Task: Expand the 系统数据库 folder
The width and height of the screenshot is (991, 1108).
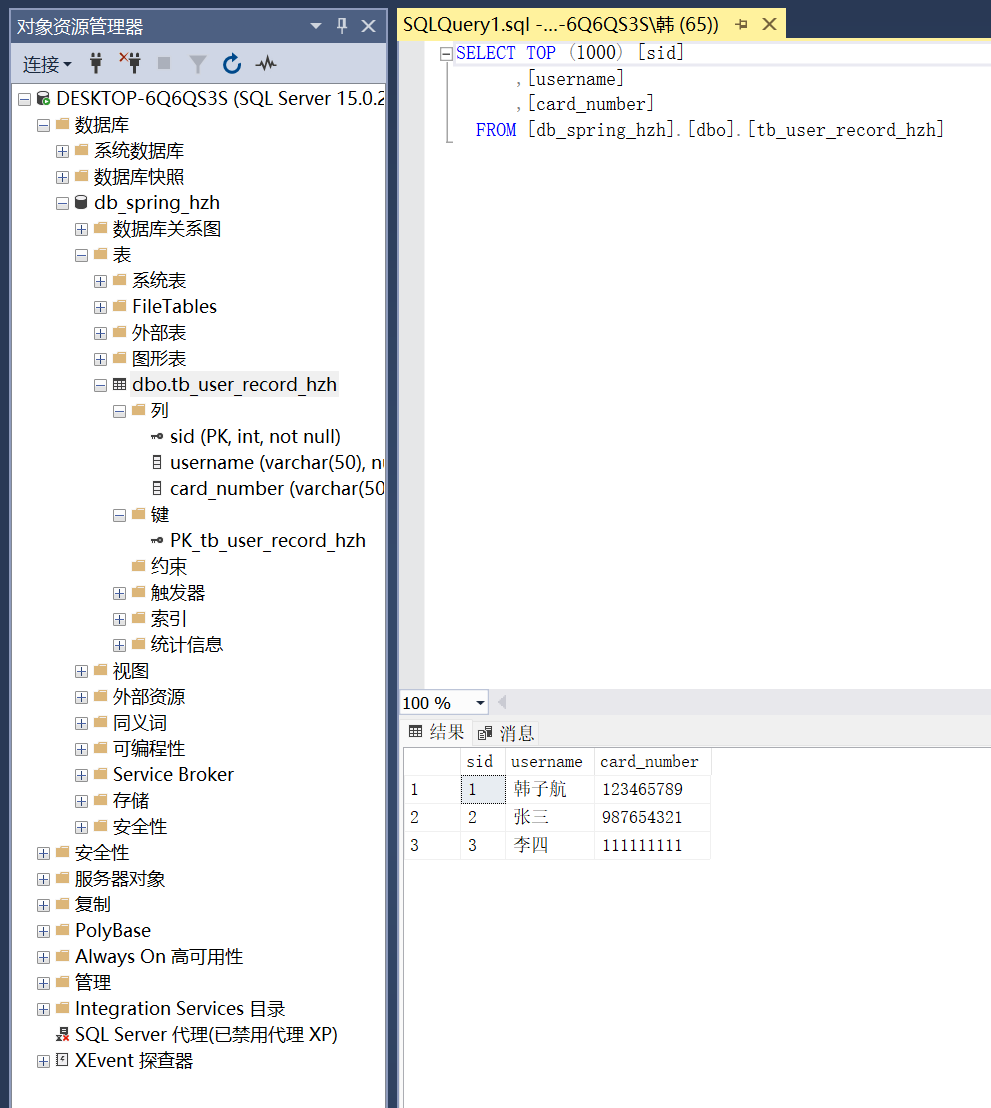Action: 62,151
